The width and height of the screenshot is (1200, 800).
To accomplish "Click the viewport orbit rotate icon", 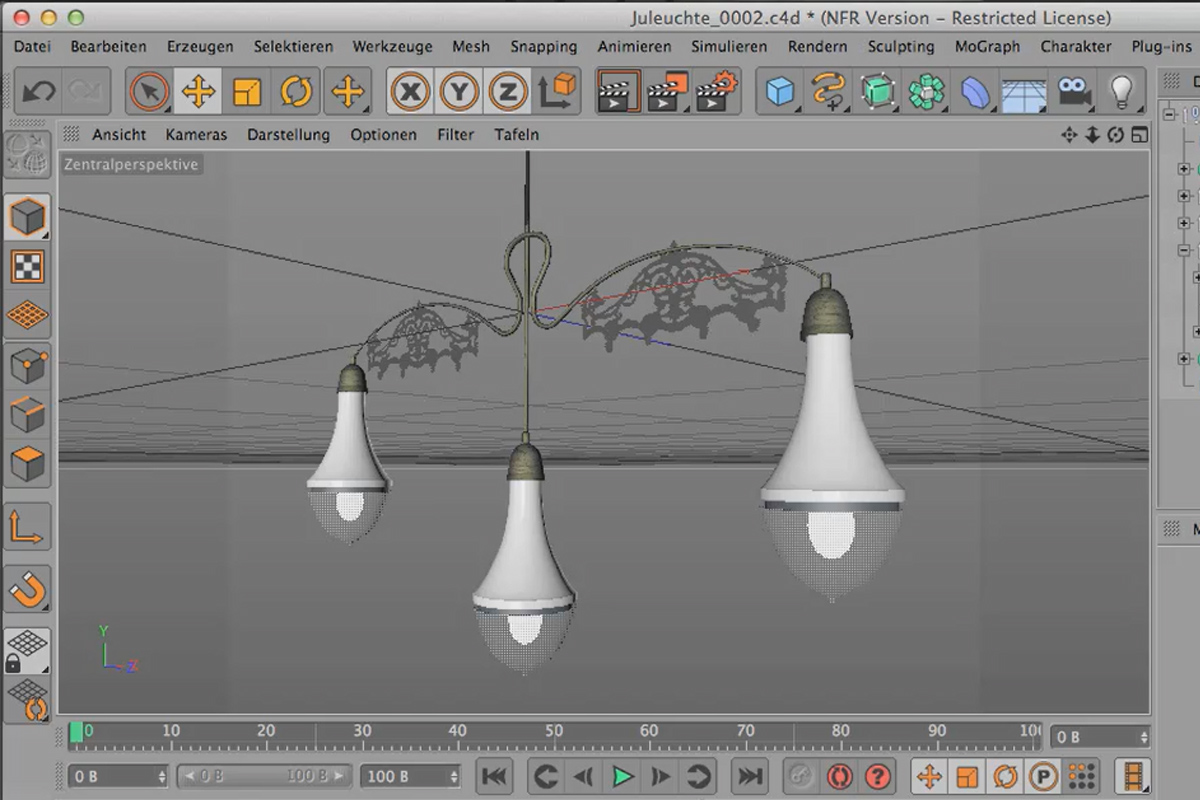I will coord(1115,134).
